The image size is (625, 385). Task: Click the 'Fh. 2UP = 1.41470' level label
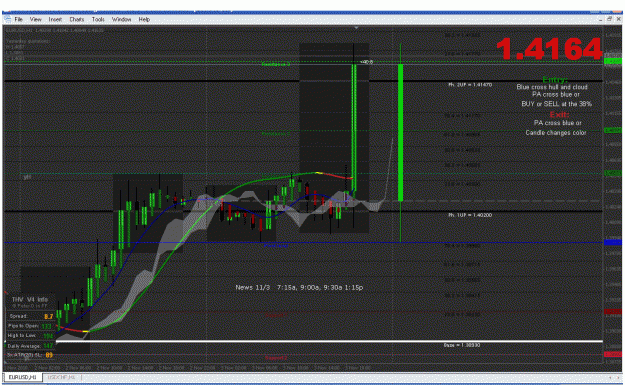coord(470,84)
